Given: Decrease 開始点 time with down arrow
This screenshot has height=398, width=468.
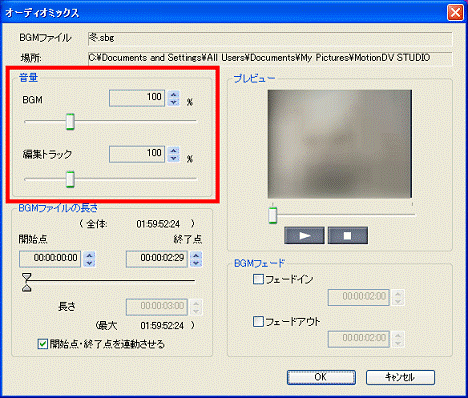Looking at the screenshot, I should (x=89, y=263).
